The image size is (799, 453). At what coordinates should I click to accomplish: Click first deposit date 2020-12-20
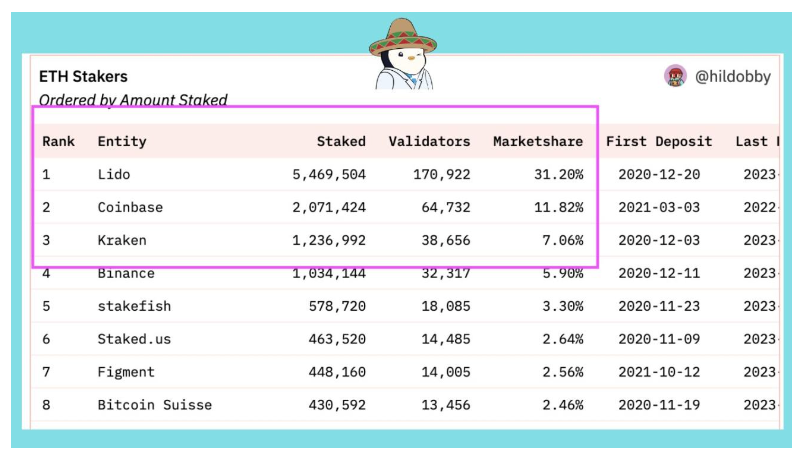(x=659, y=174)
